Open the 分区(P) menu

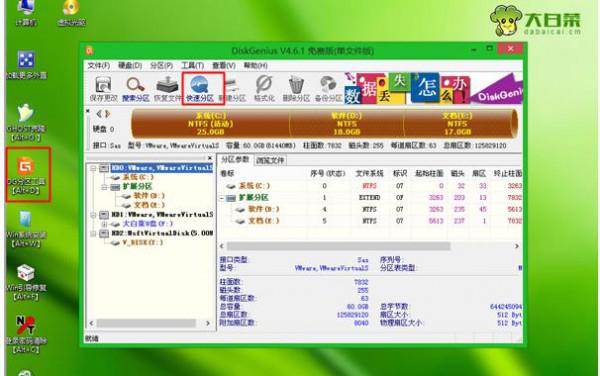161,65
